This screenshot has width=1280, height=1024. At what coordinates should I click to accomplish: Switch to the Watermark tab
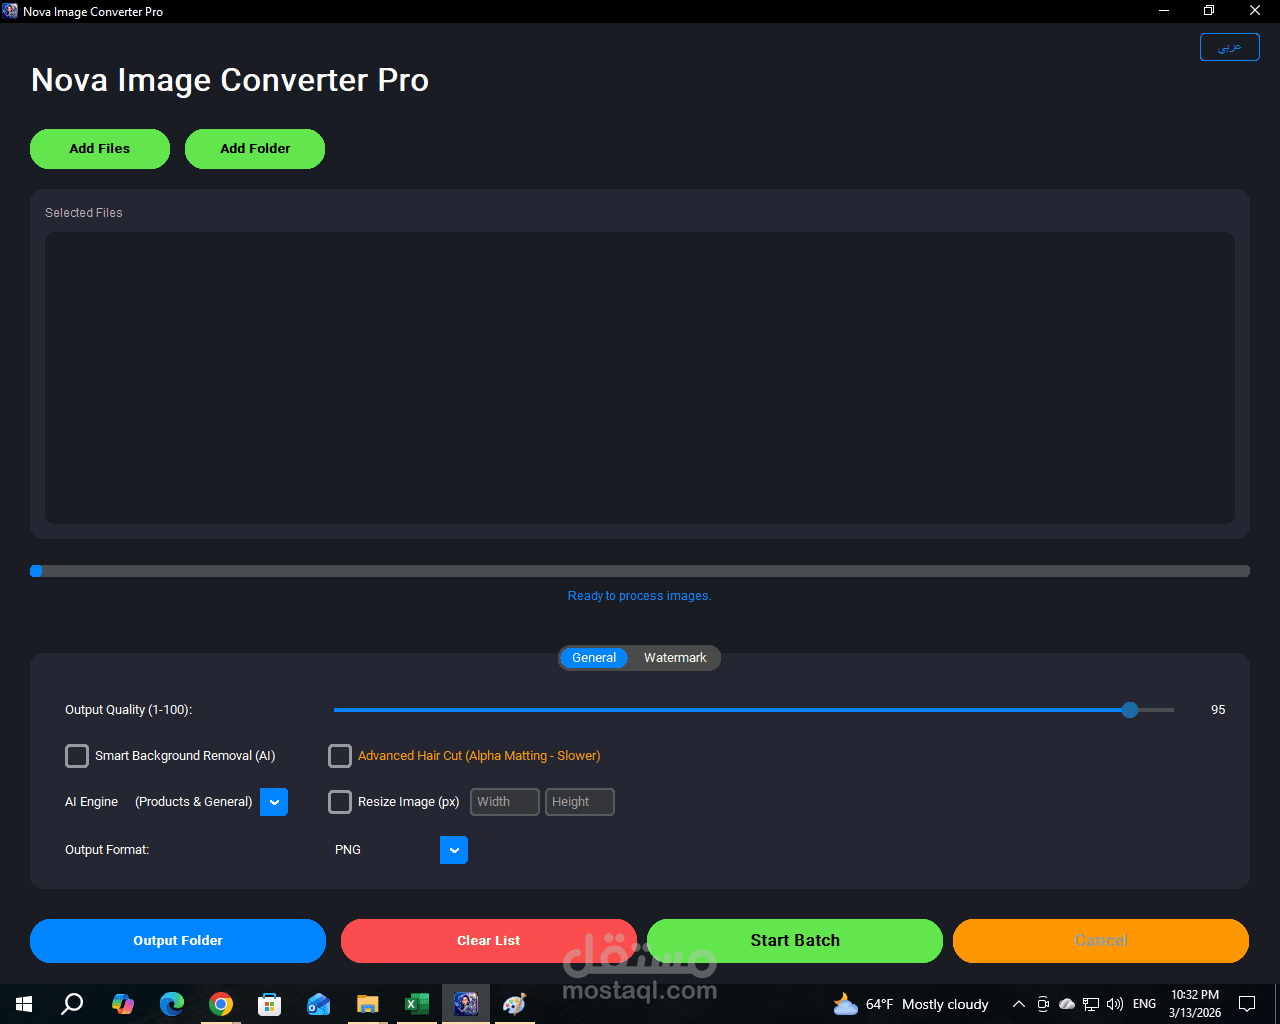pos(675,657)
